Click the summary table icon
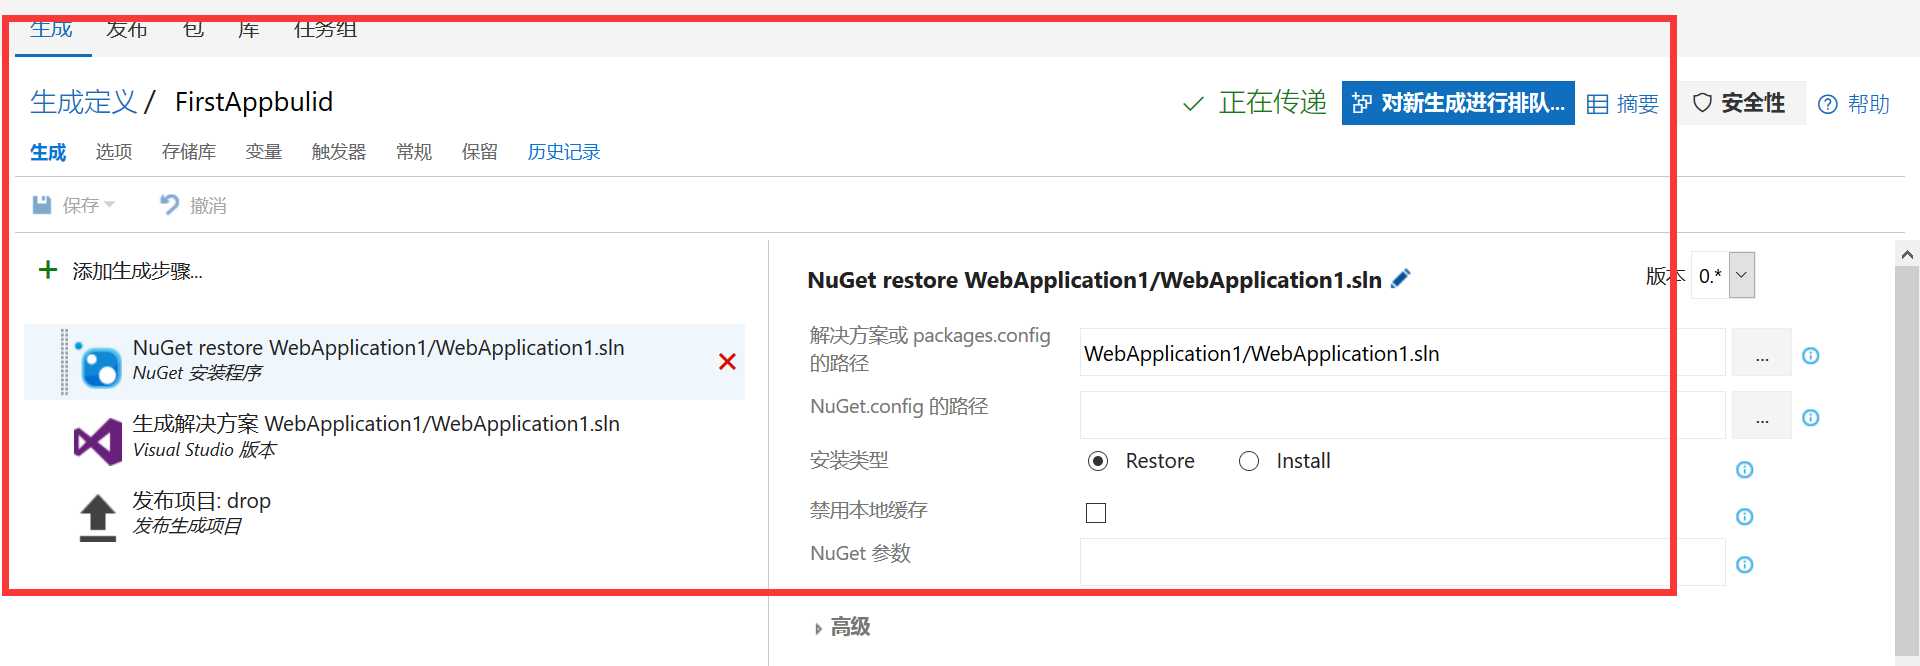 point(1597,104)
